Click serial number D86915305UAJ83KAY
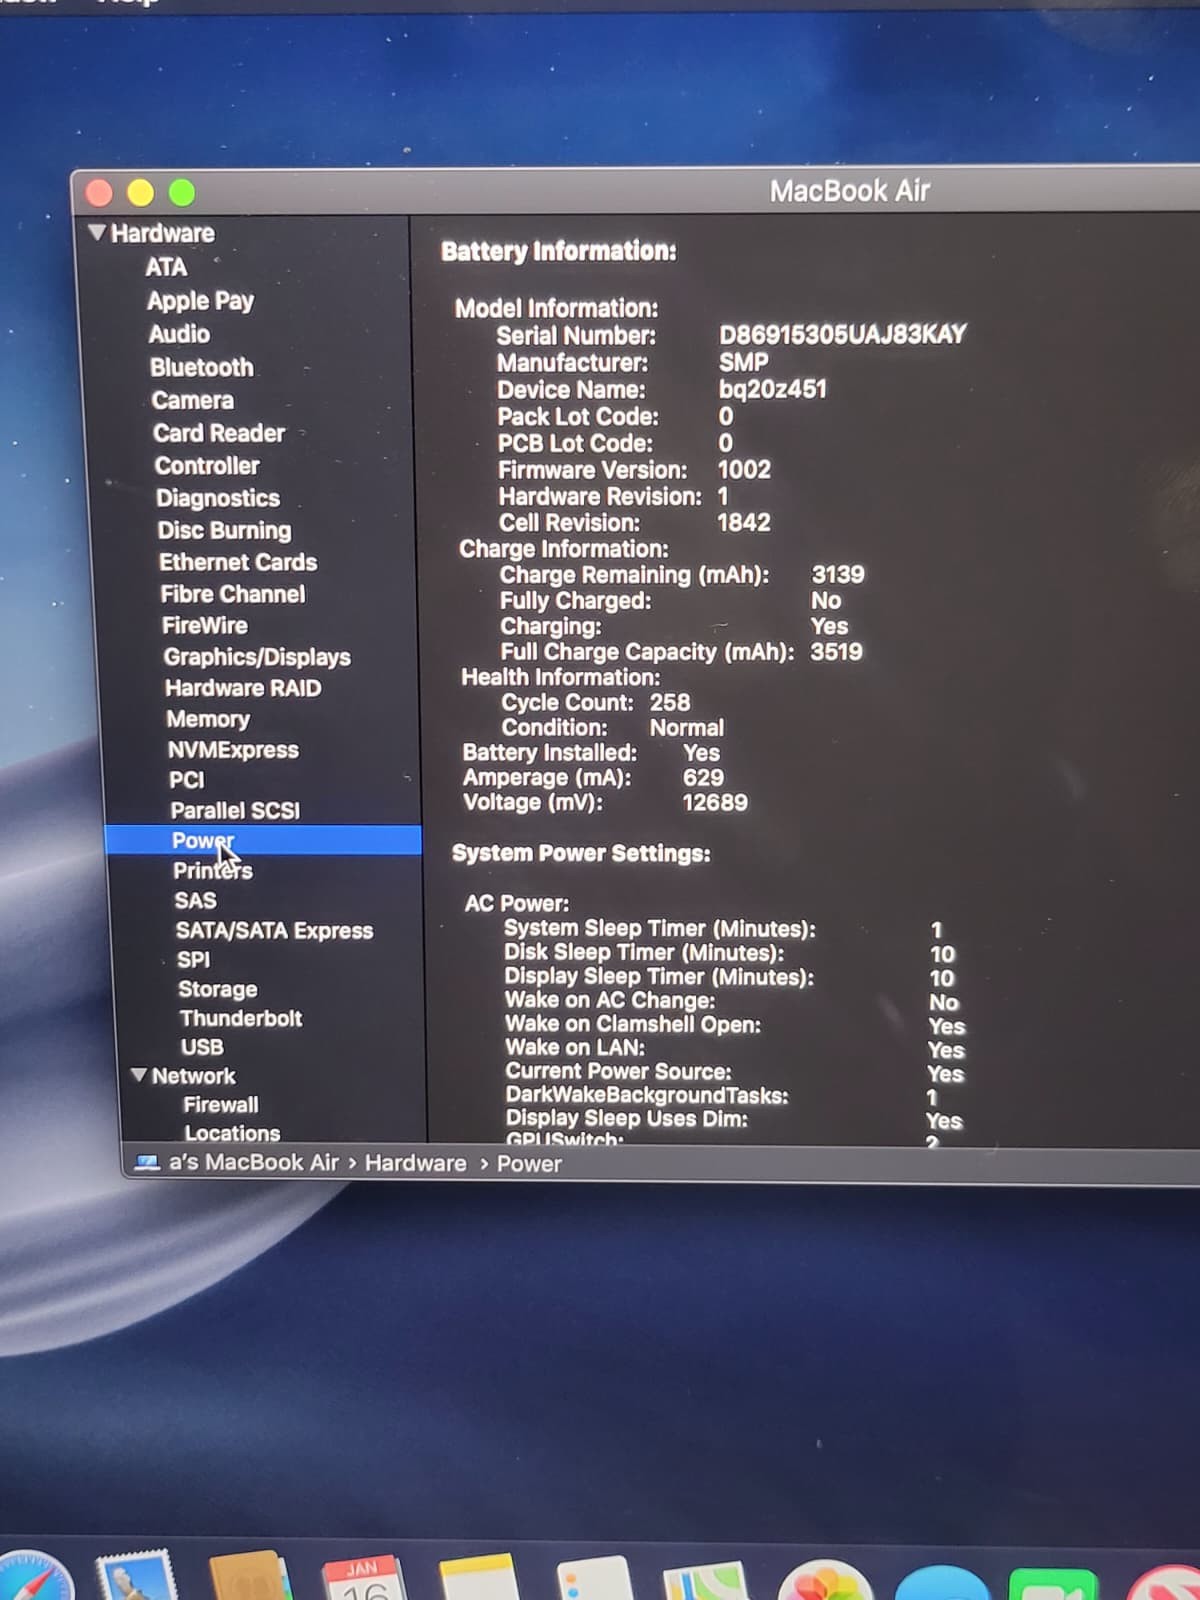 tap(843, 334)
